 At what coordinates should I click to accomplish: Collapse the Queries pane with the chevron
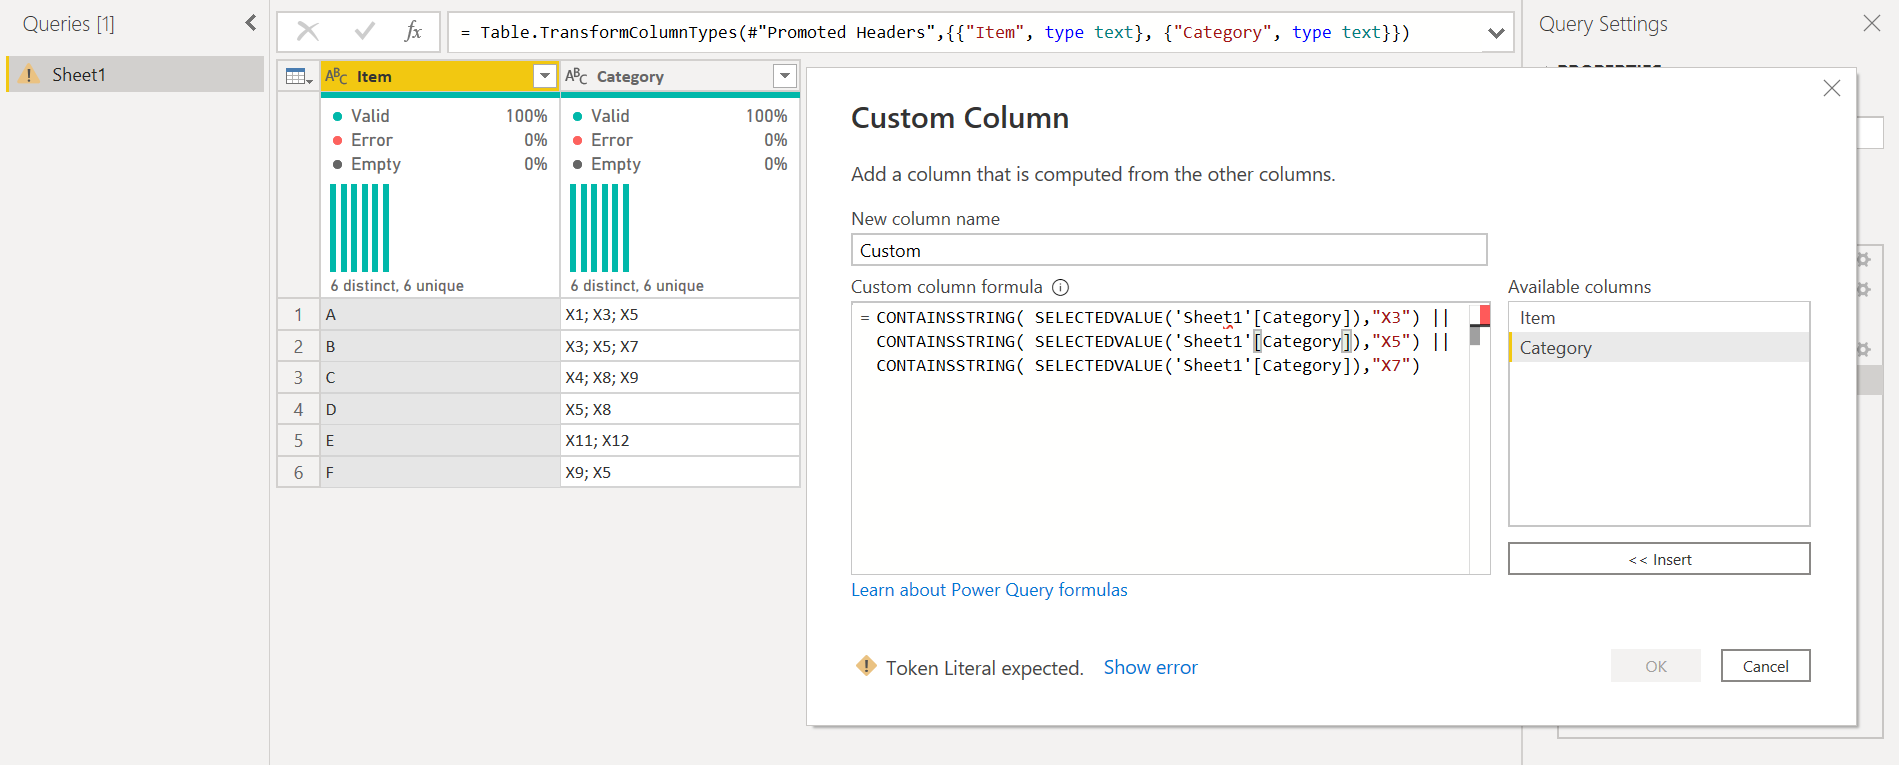250,22
